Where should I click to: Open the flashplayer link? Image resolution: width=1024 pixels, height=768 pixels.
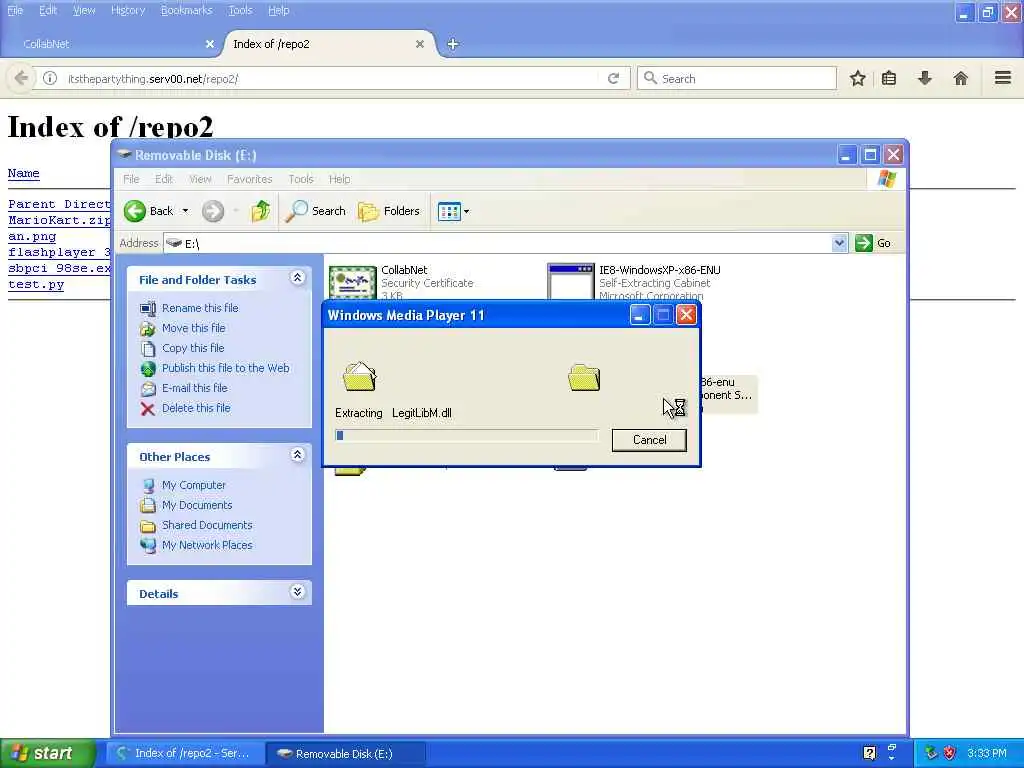pos(59,252)
